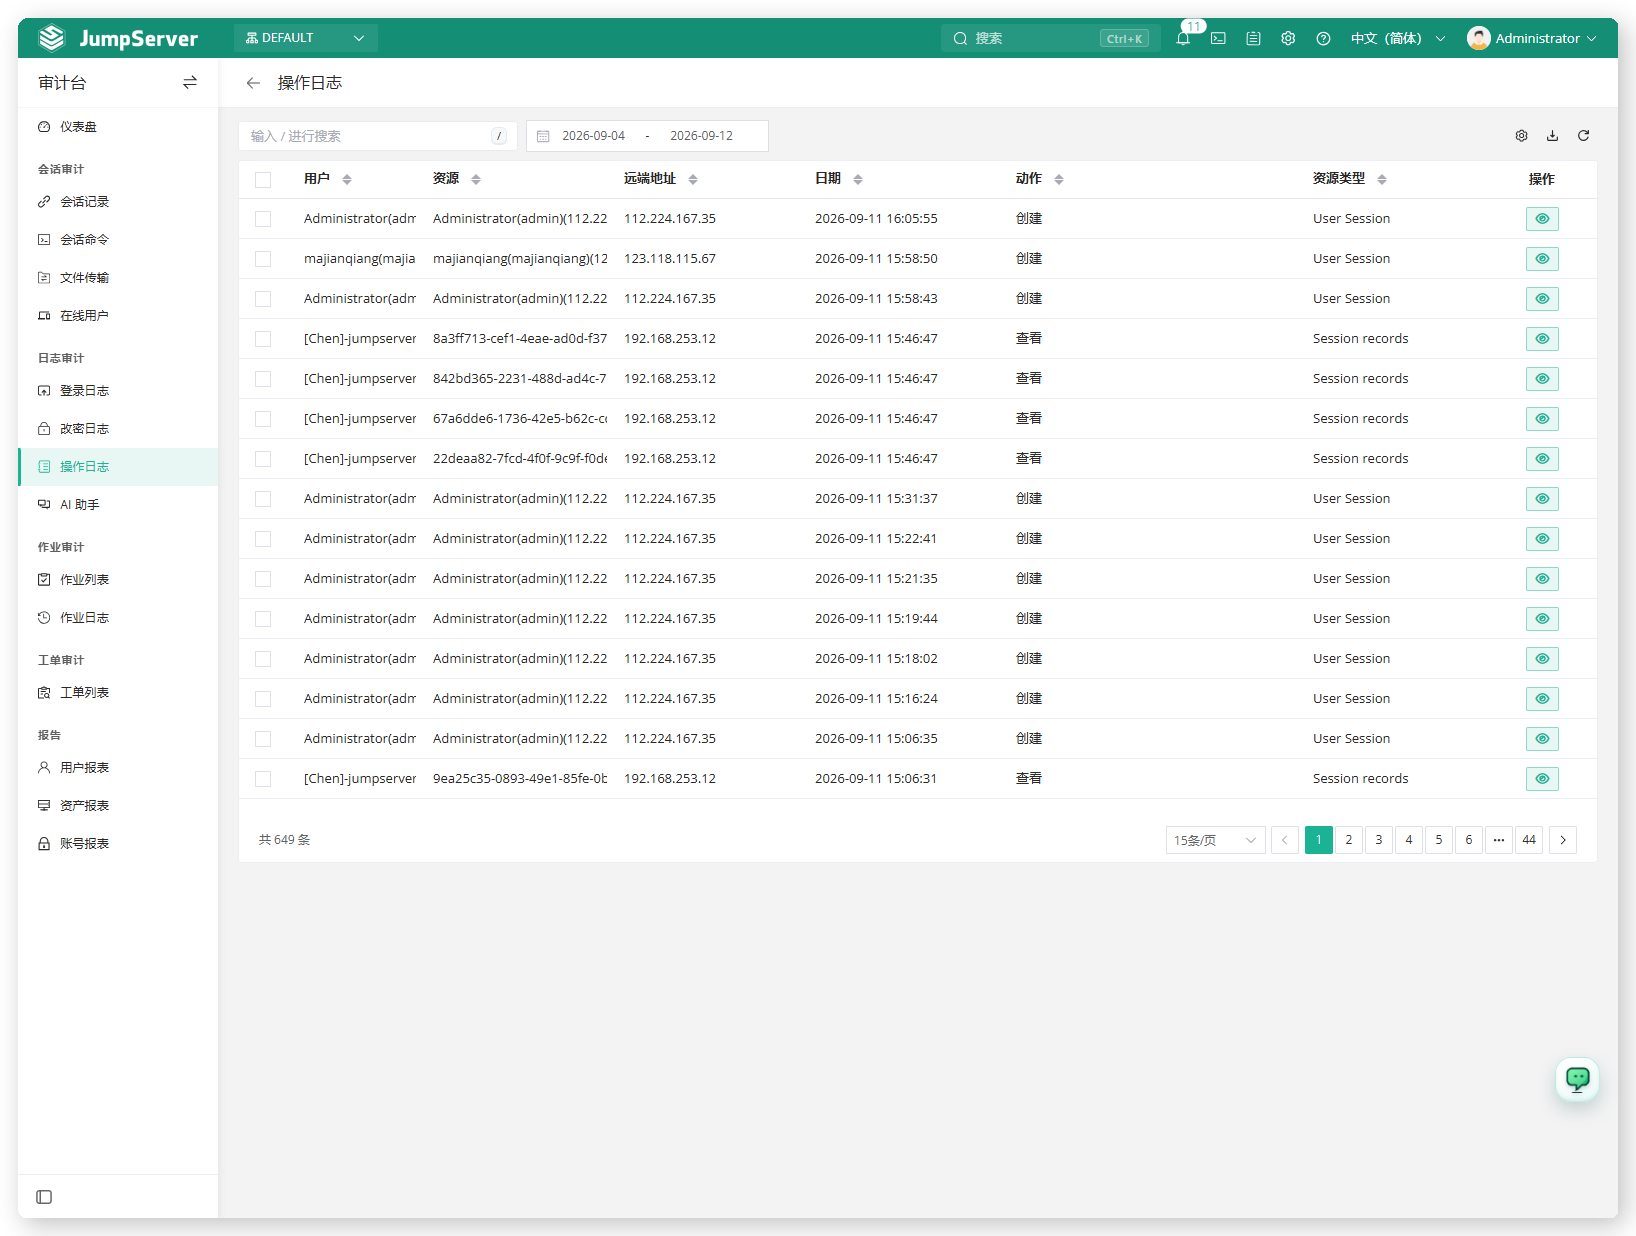
Task: Switch console view with the arrows icon
Action: [190, 83]
